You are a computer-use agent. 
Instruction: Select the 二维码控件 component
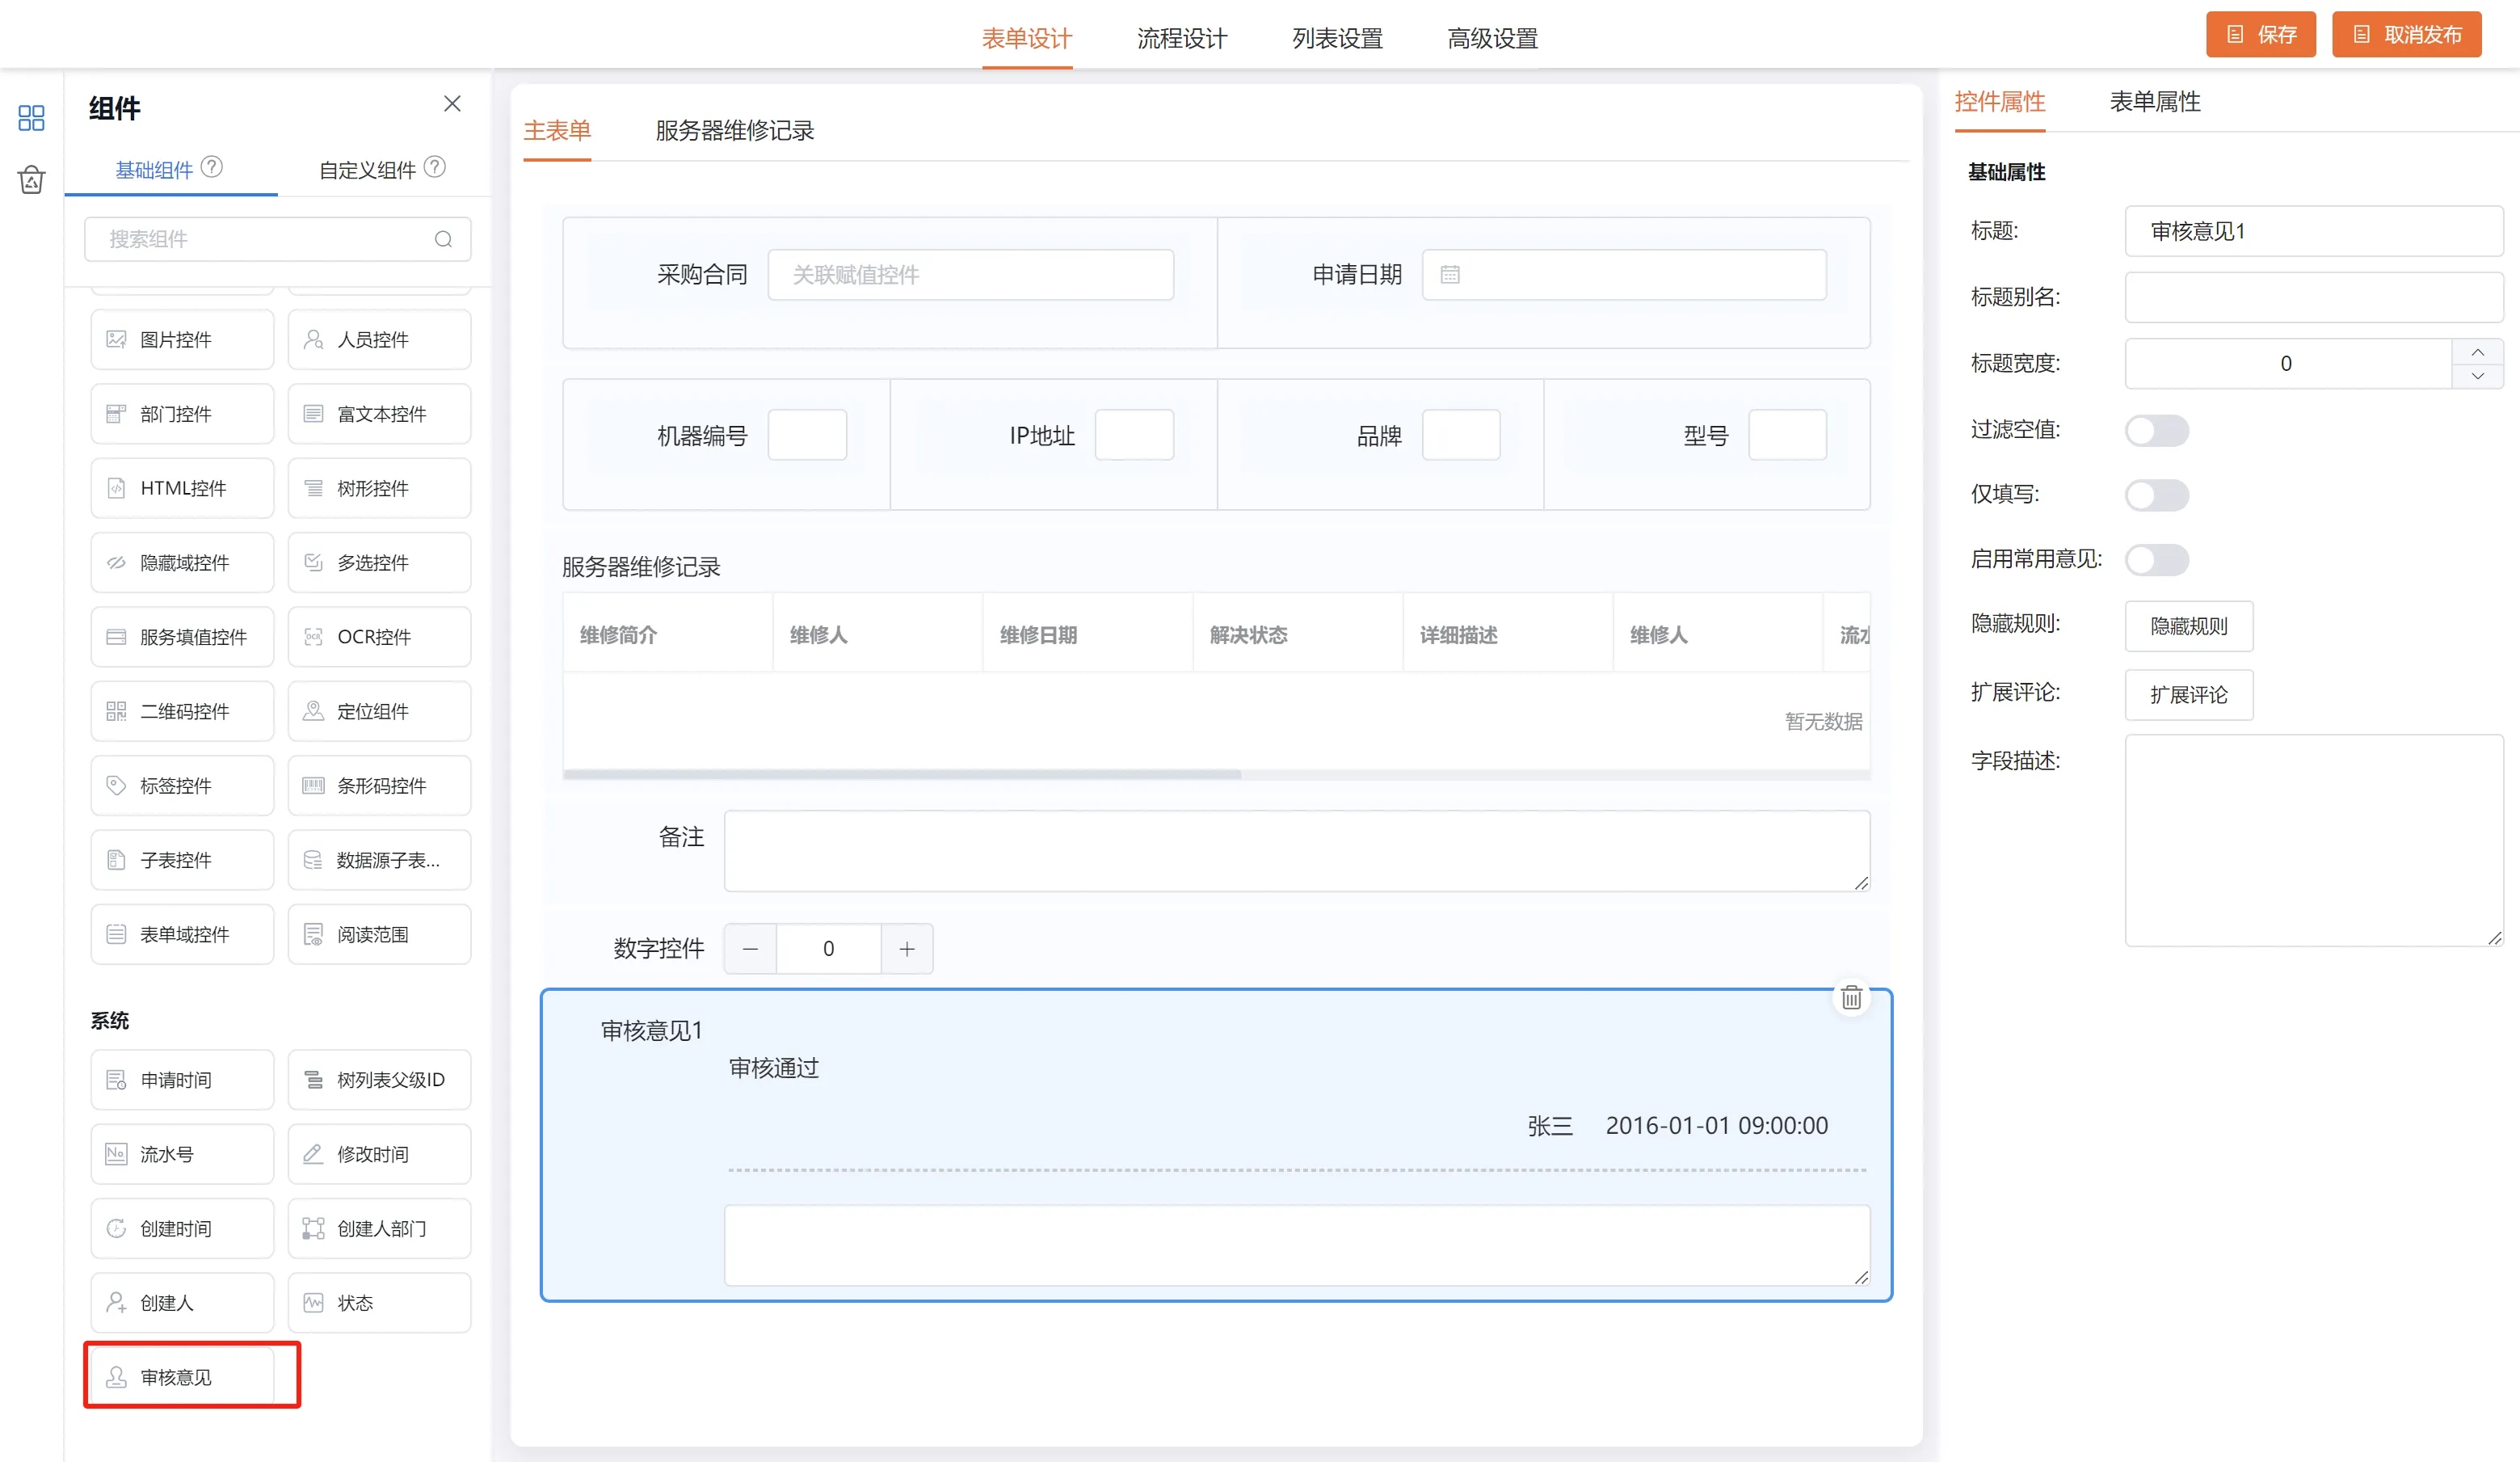click(x=182, y=711)
